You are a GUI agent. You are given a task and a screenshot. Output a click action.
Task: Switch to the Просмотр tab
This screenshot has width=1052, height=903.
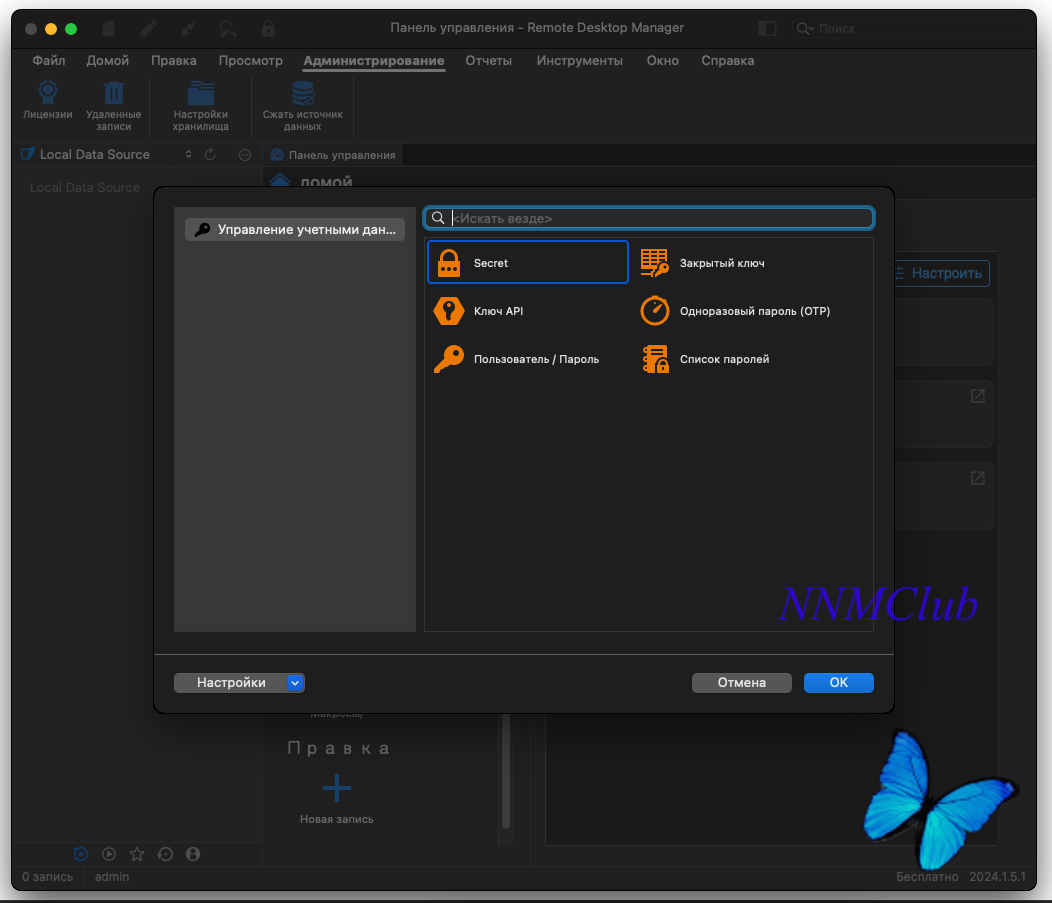point(250,60)
